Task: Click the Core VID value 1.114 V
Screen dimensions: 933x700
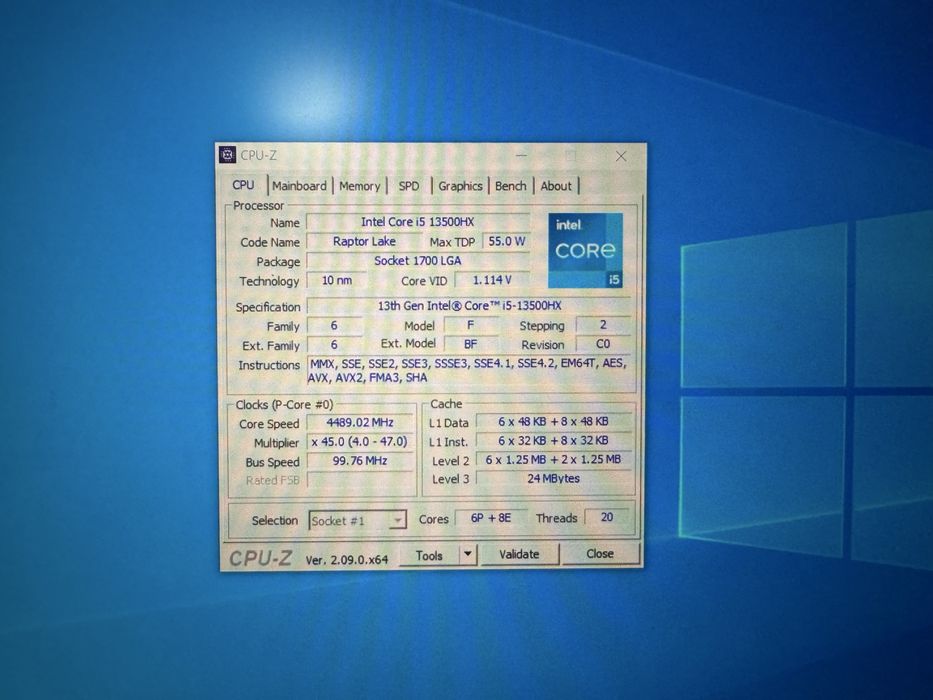Action: click(492, 280)
